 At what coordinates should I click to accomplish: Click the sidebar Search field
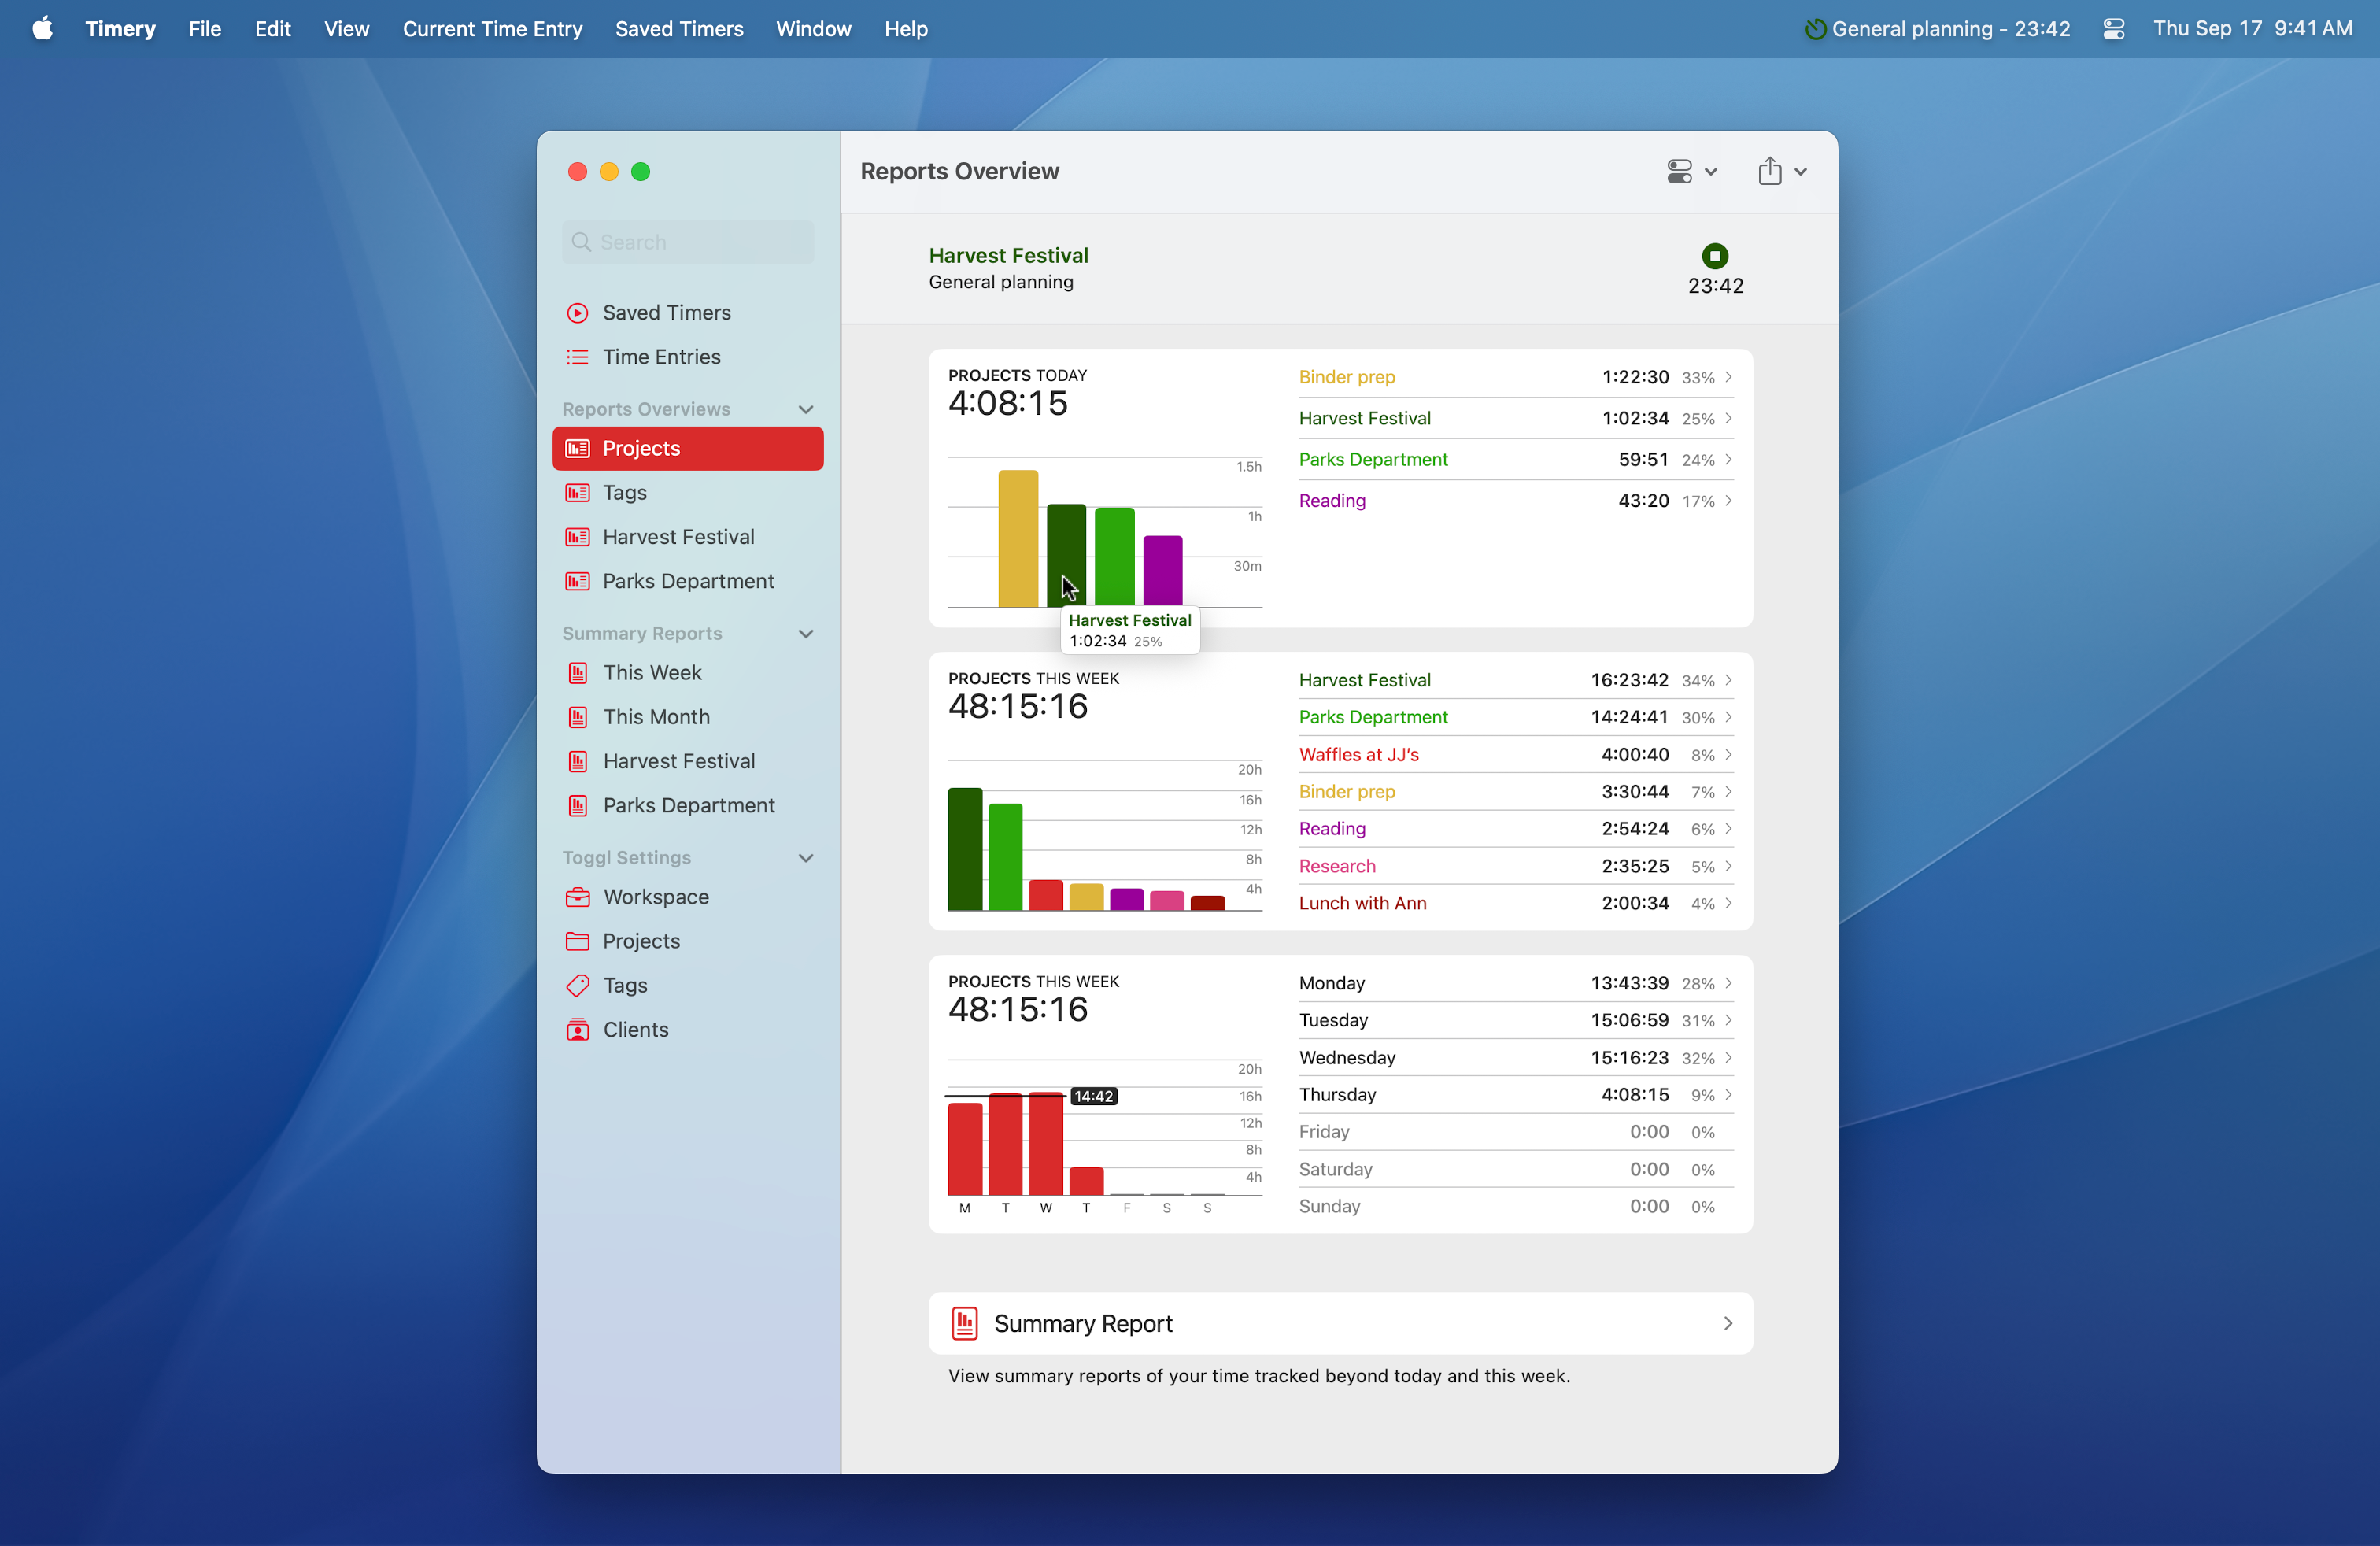tap(688, 242)
